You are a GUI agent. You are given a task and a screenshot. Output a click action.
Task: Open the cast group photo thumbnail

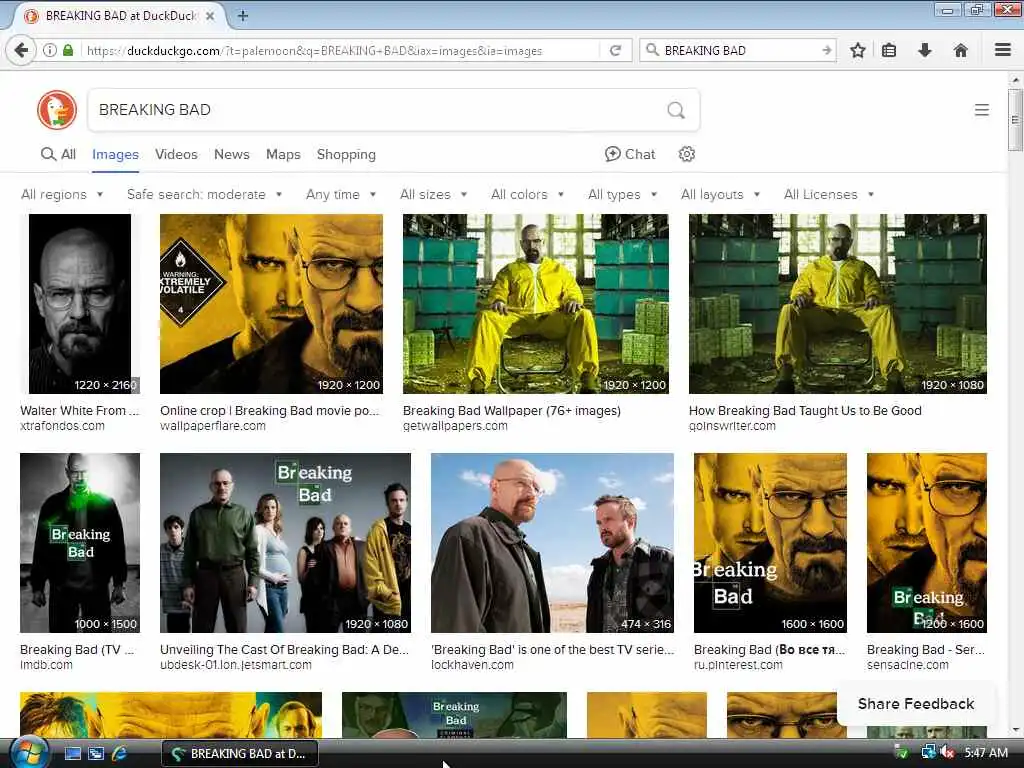pyautogui.click(x=285, y=543)
